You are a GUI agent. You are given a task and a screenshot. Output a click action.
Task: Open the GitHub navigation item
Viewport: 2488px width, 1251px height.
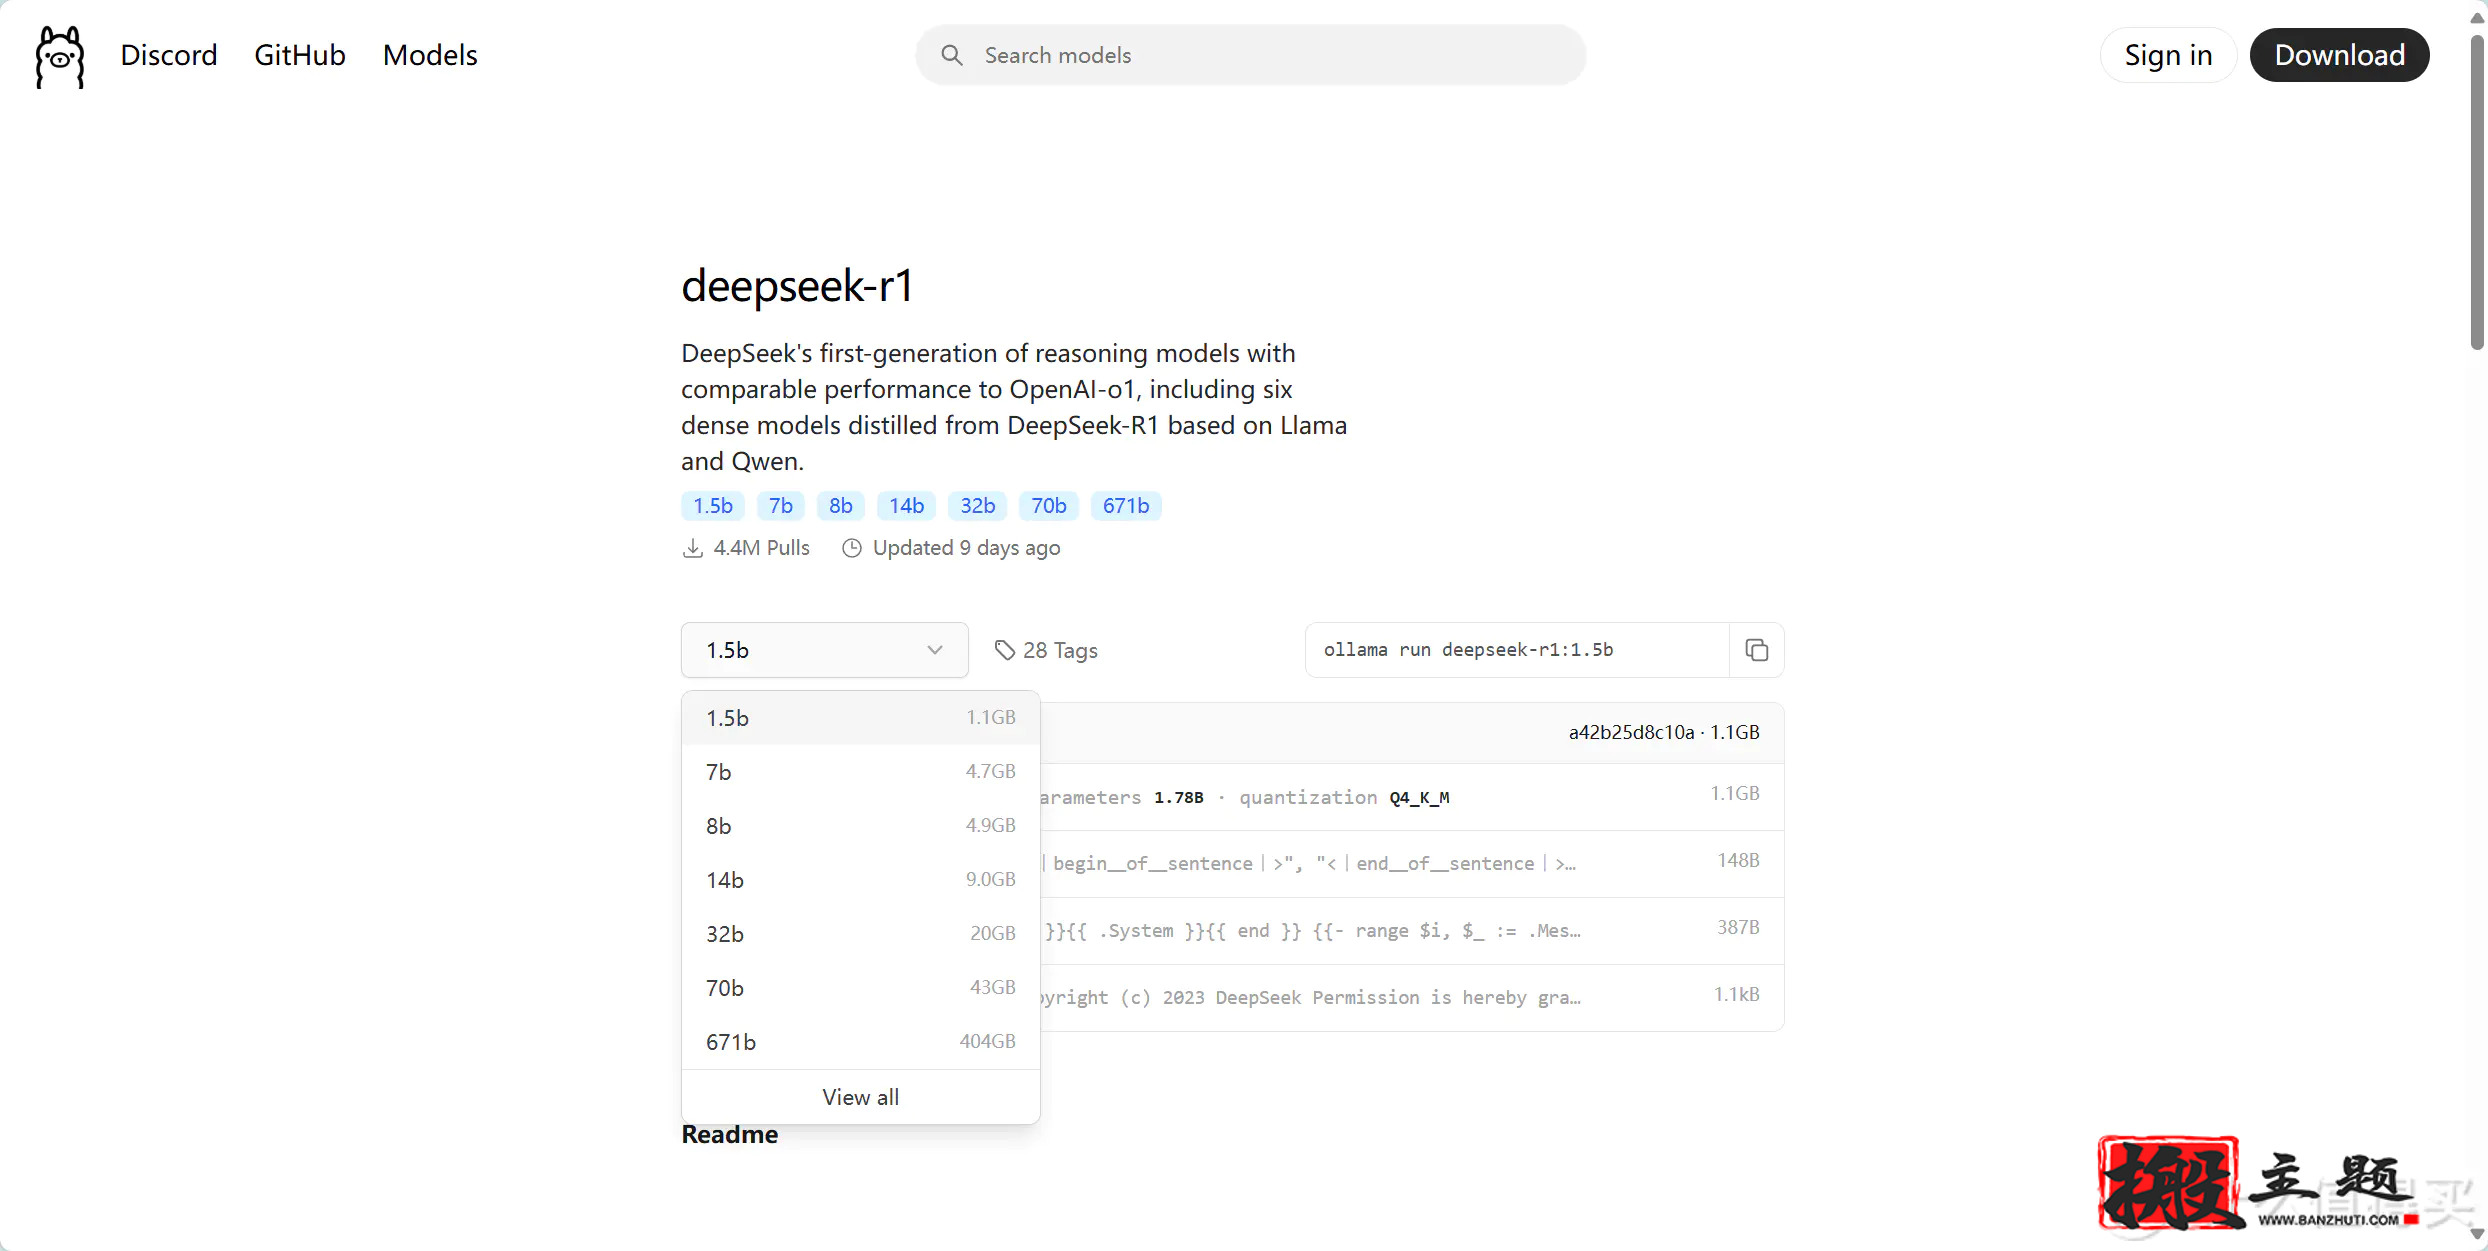tap(299, 55)
